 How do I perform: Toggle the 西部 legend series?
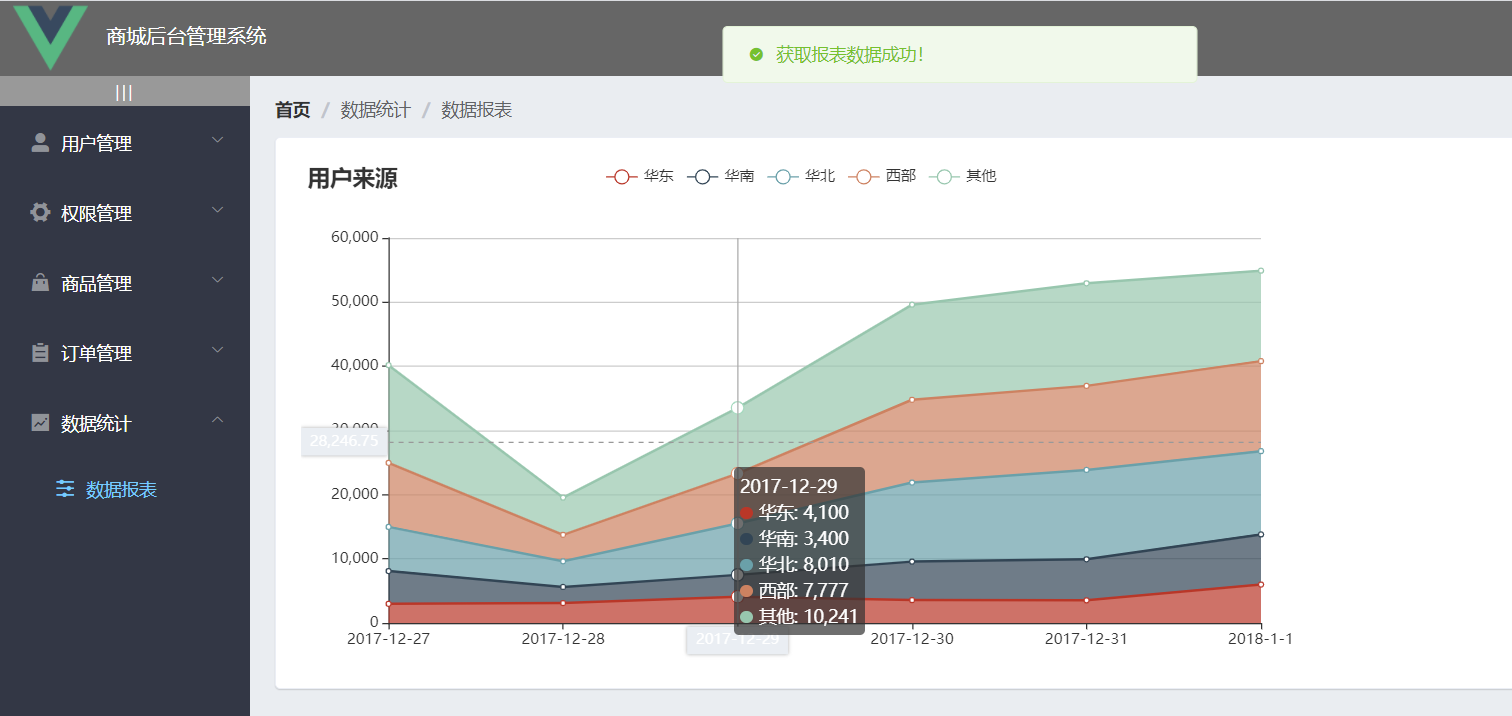[x=882, y=176]
